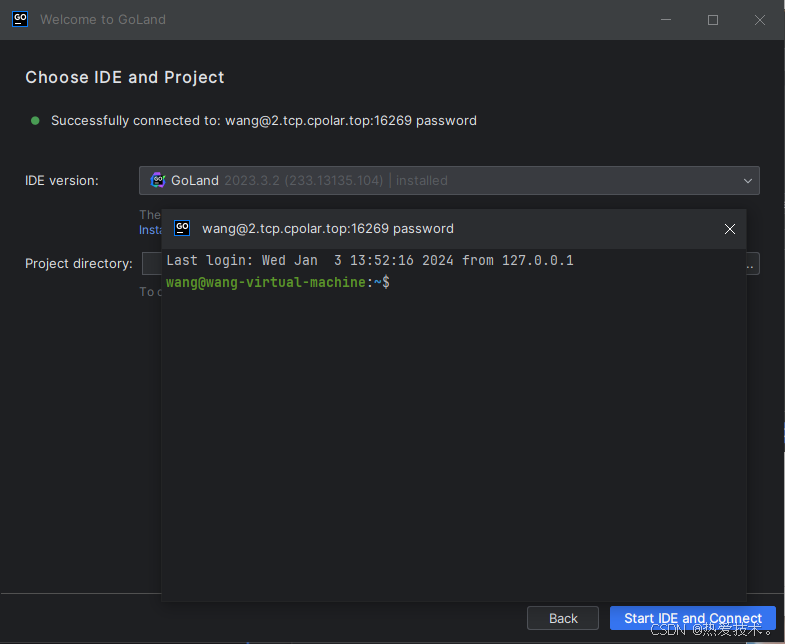
Task: Click the Back button
Action: coord(563,618)
